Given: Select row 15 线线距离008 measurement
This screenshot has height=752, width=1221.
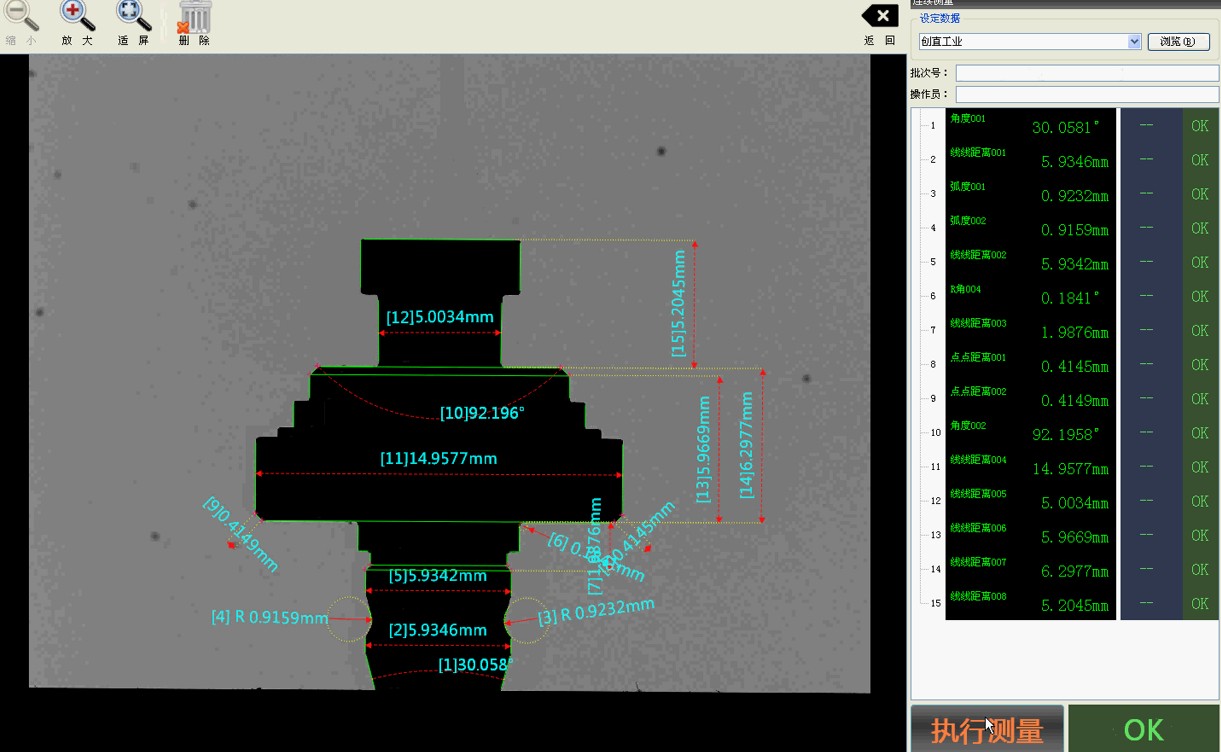Looking at the screenshot, I should click(1030, 604).
